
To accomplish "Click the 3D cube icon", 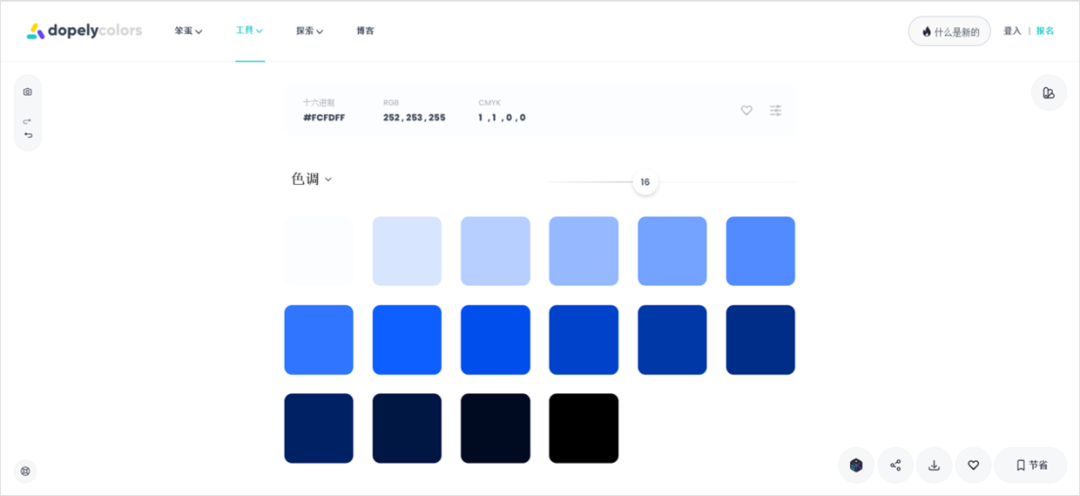I will tap(855, 465).
